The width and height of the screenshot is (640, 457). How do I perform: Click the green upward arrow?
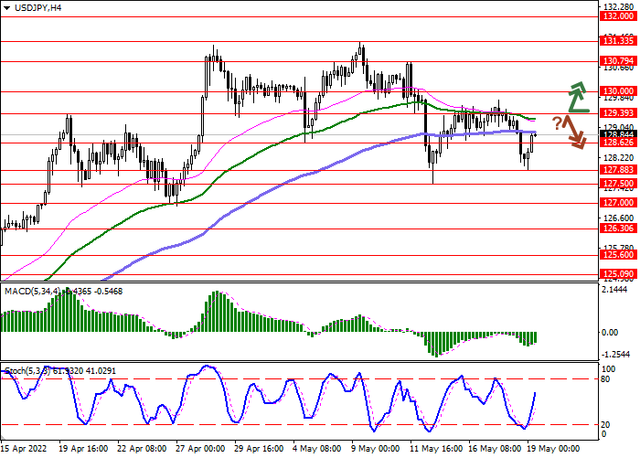[x=578, y=95]
